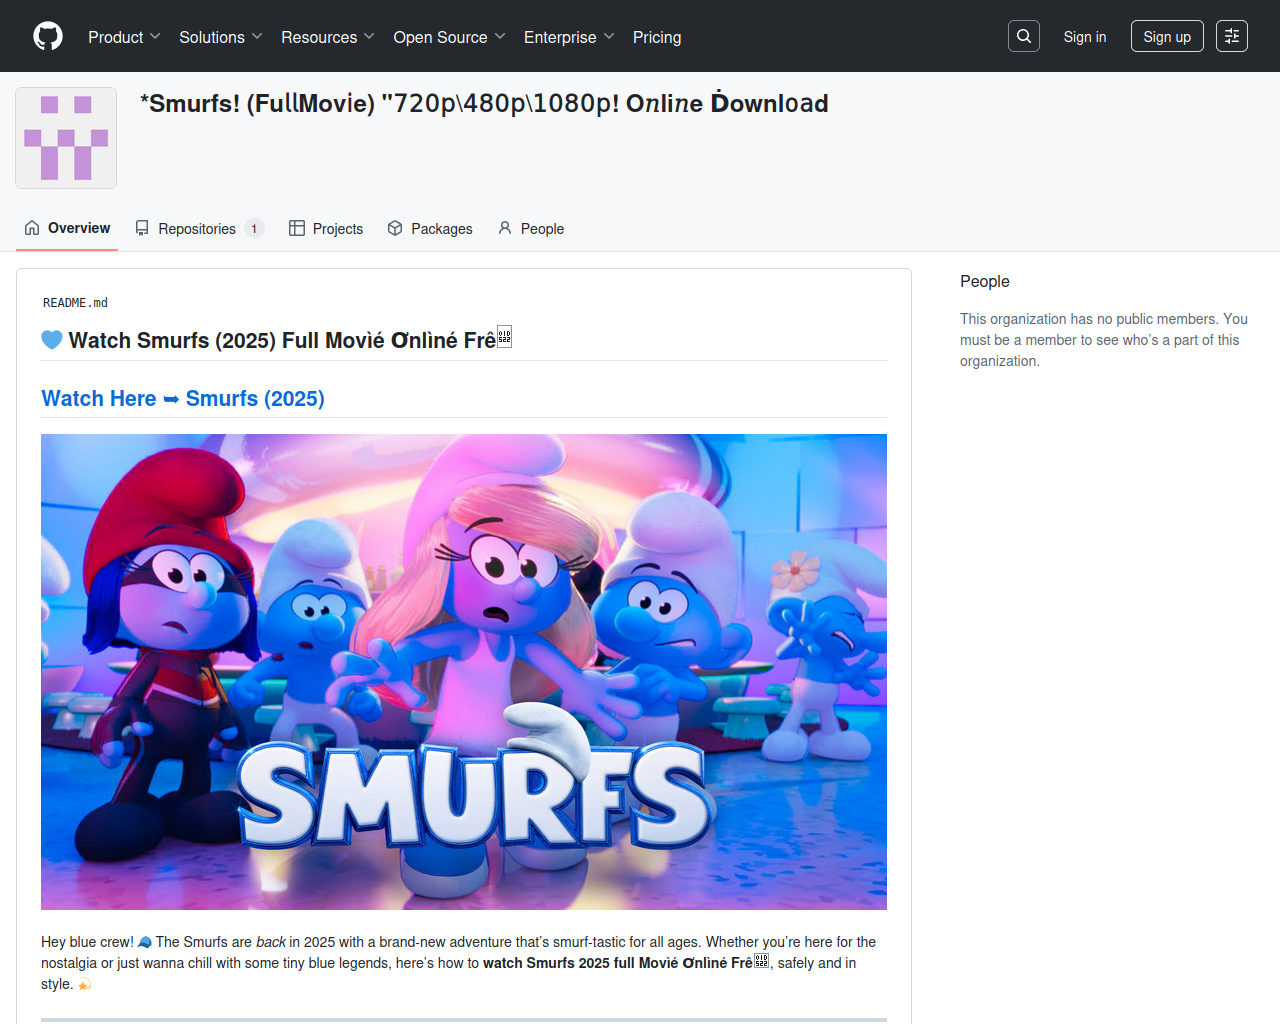This screenshot has height=1024, width=1280.
Task: Open the Enterprise dropdown menu
Action: click(x=568, y=37)
